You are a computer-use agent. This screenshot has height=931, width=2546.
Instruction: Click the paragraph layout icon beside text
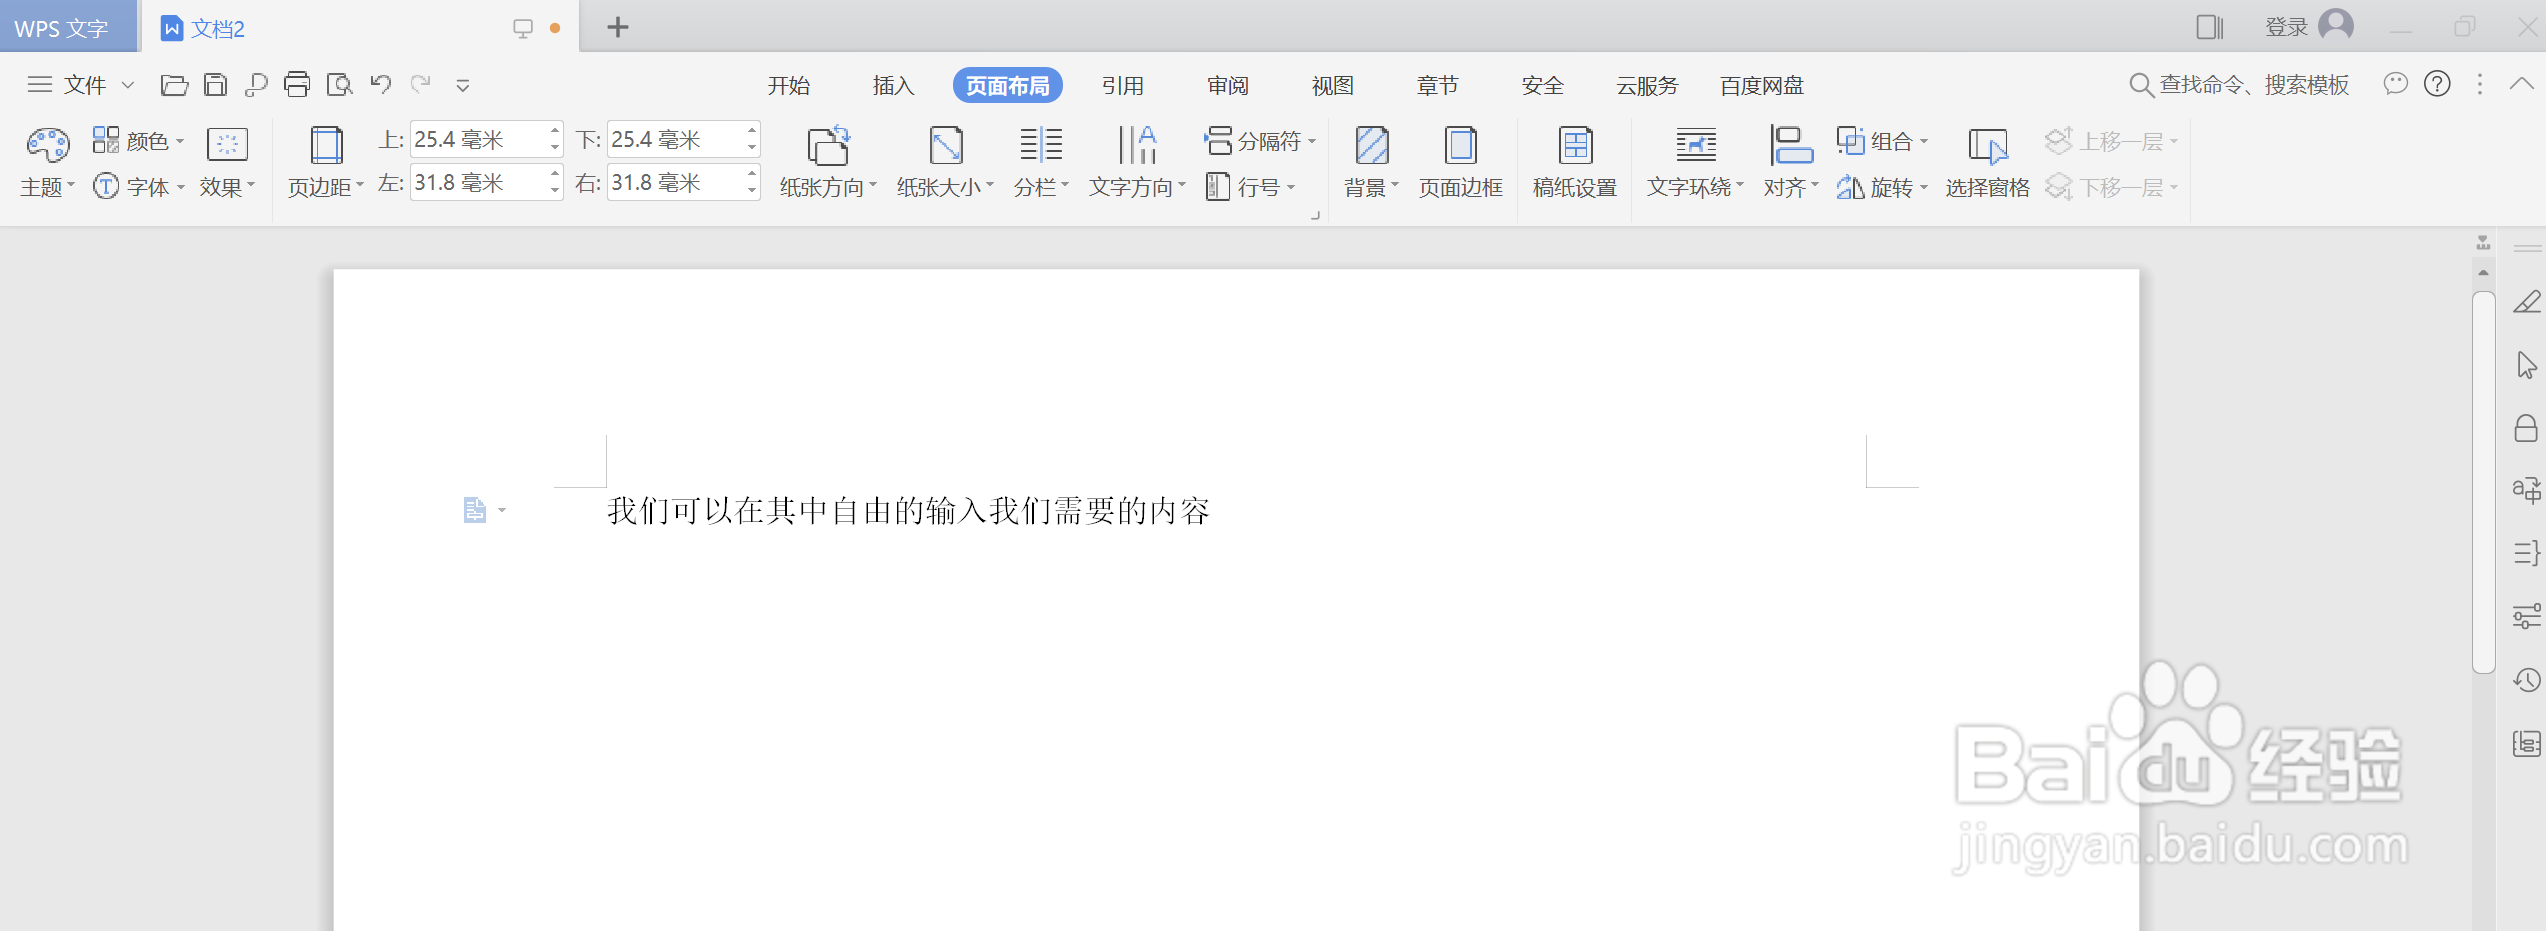tap(475, 510)
